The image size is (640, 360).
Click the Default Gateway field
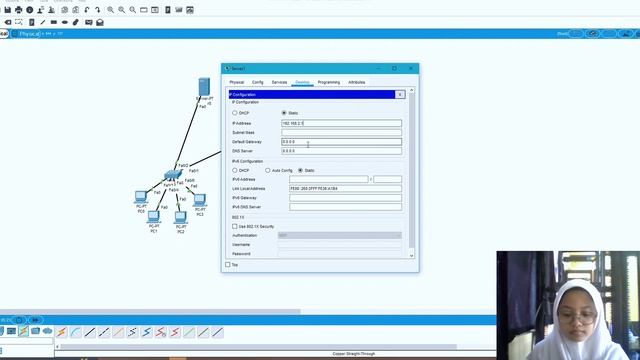[341, 142]
